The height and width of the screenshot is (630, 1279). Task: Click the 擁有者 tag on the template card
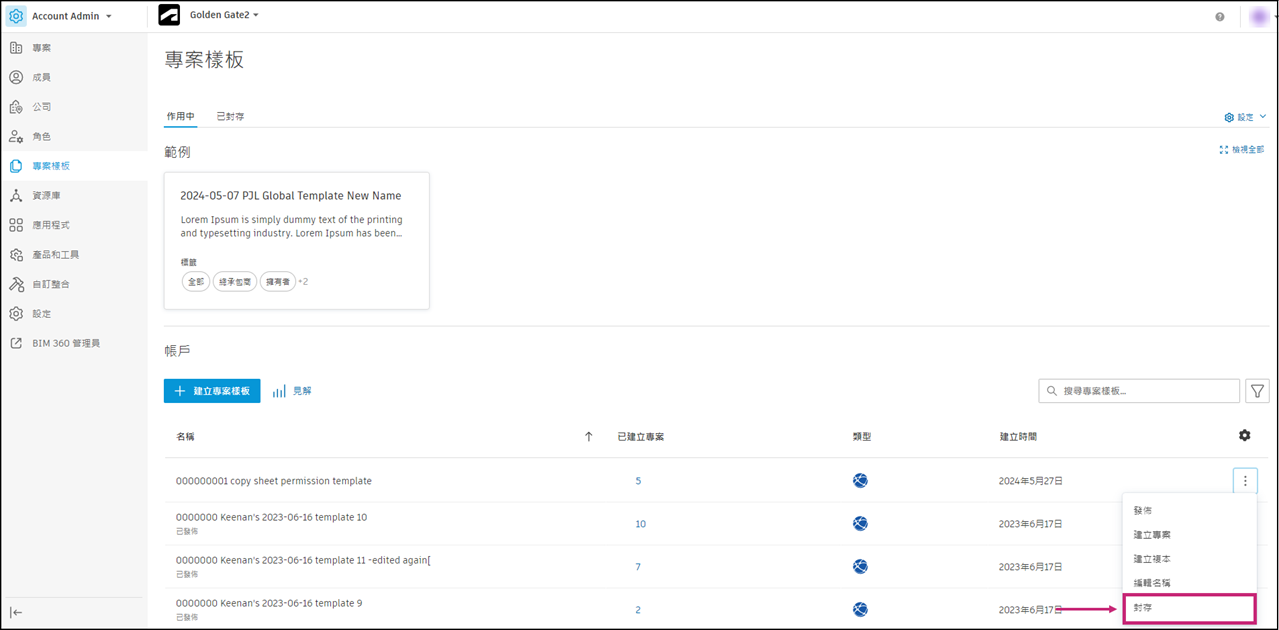point(277,282)
